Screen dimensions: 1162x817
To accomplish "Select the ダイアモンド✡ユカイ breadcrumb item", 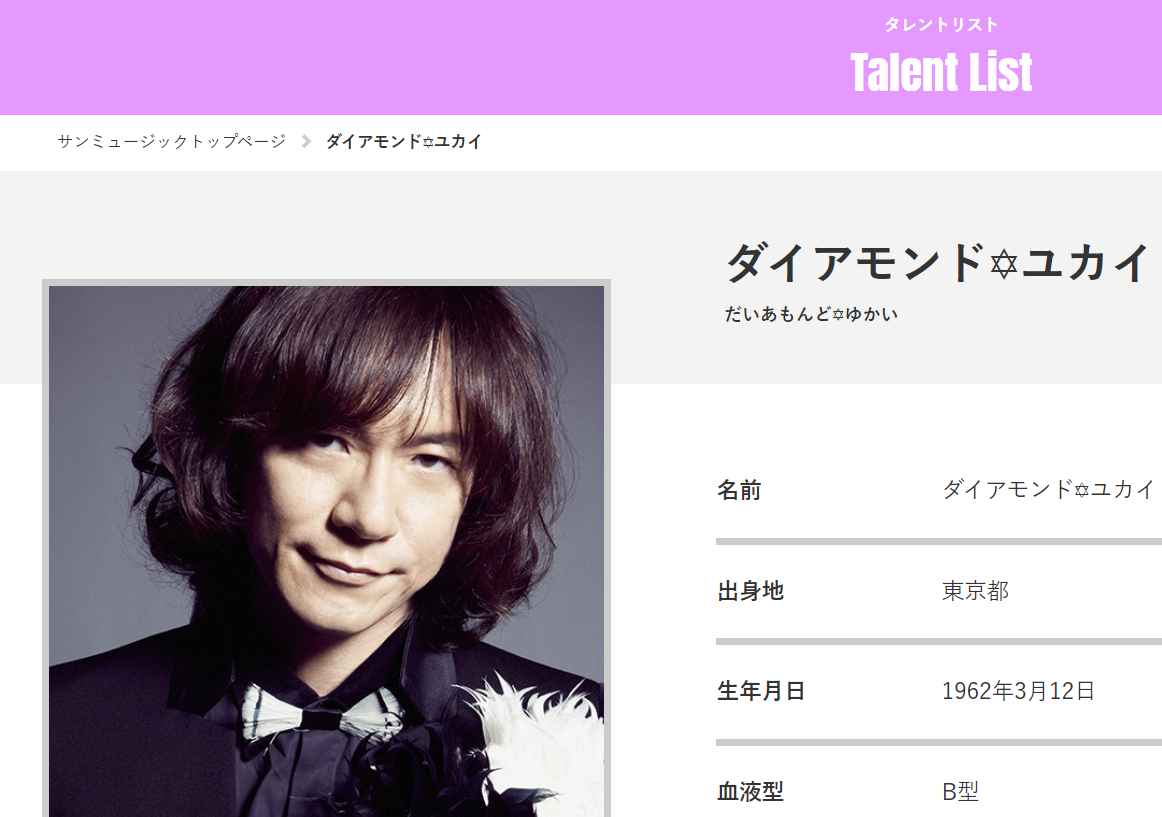I will pos(404,141).
